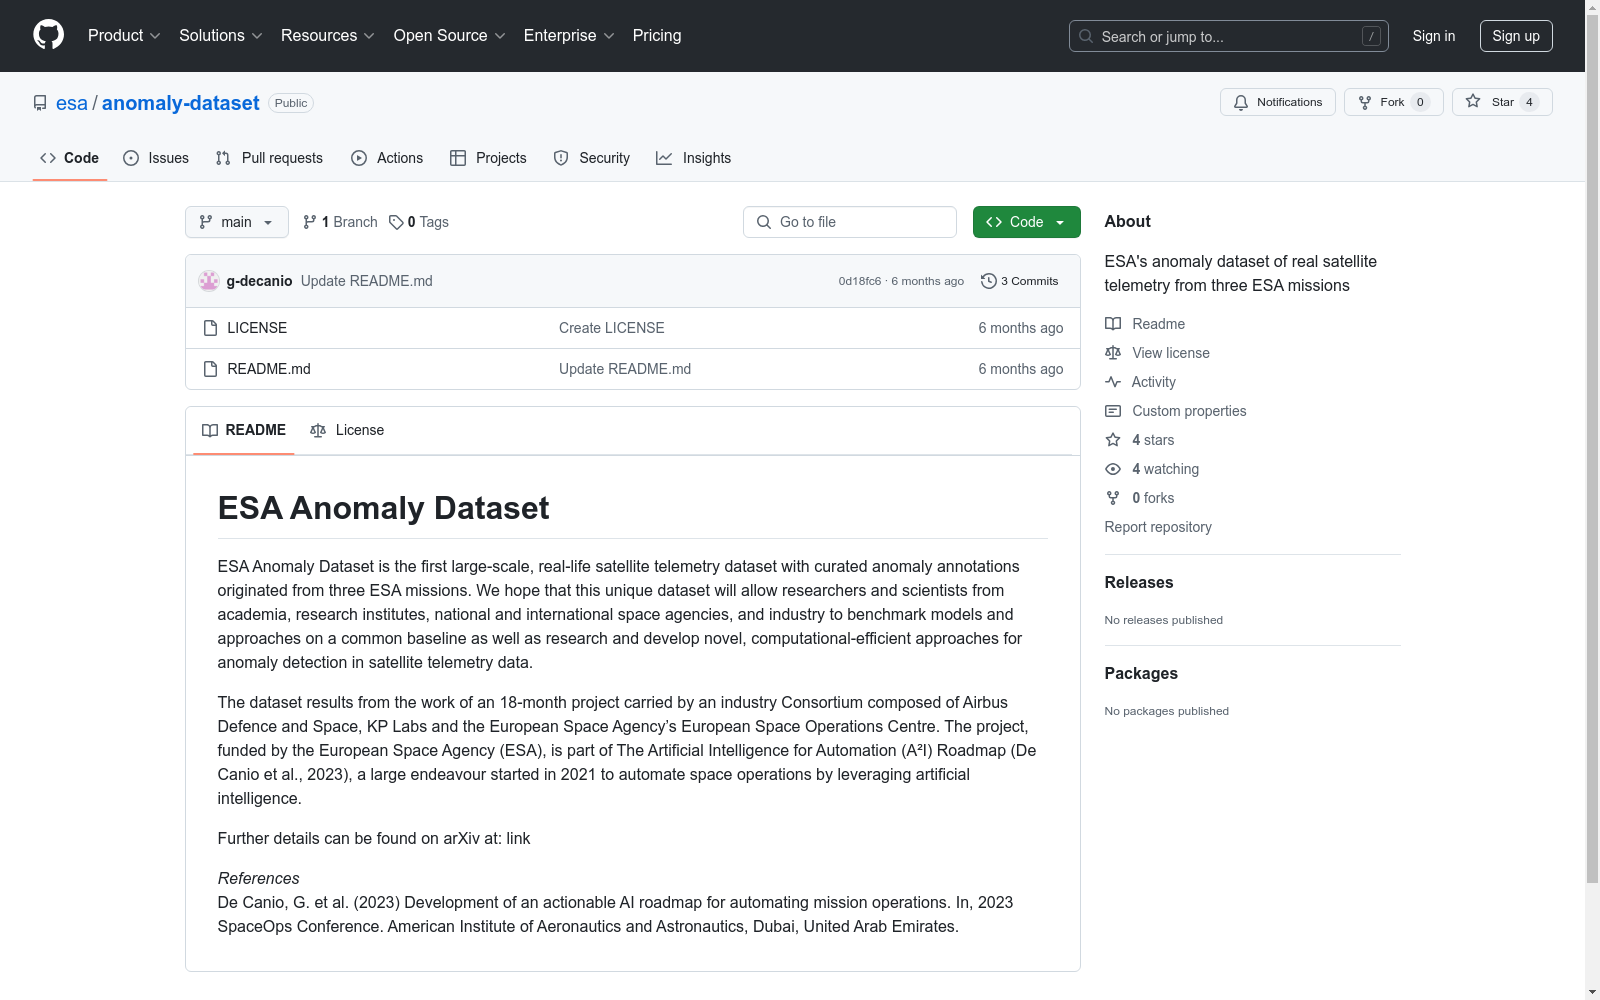Click the star count badge showing 4

(x=1529, y=102)
